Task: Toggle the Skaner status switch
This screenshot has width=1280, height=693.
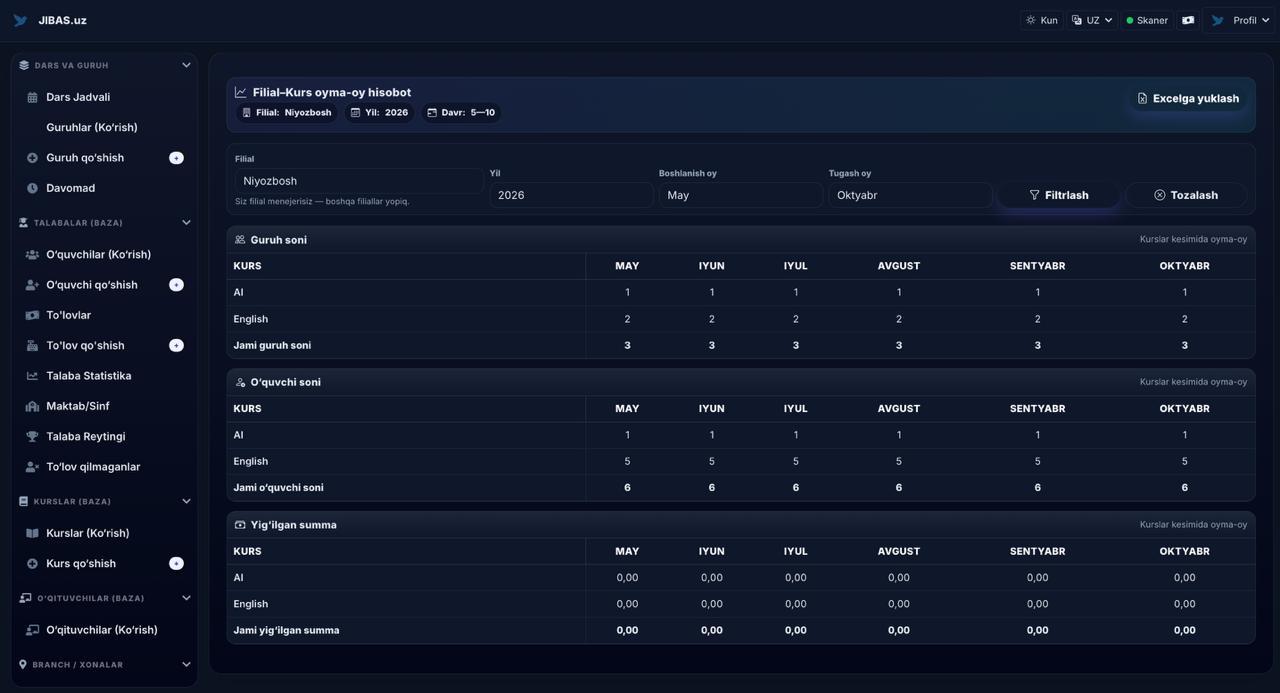Action: [x=1146, y=20]
